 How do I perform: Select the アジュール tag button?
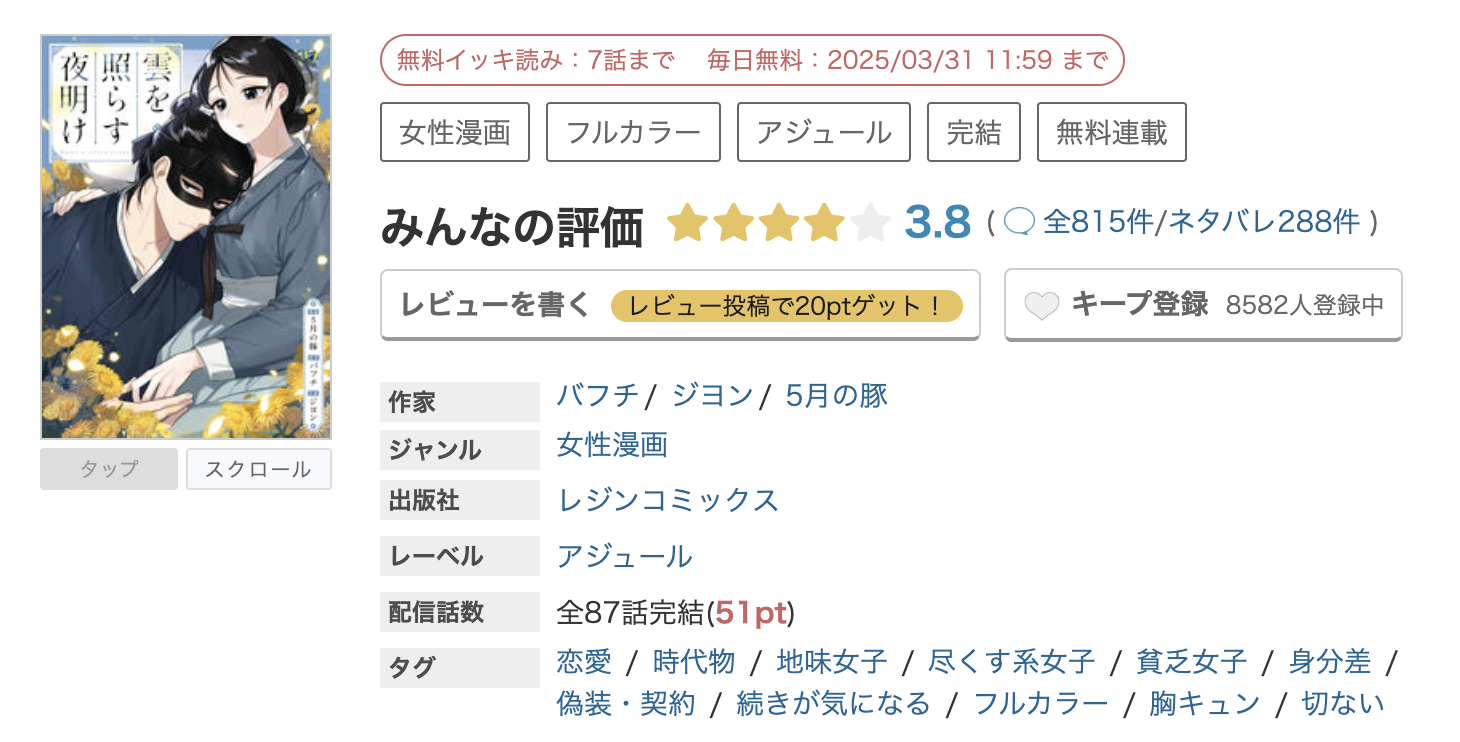pyautogui.click(x=824, y=132)
